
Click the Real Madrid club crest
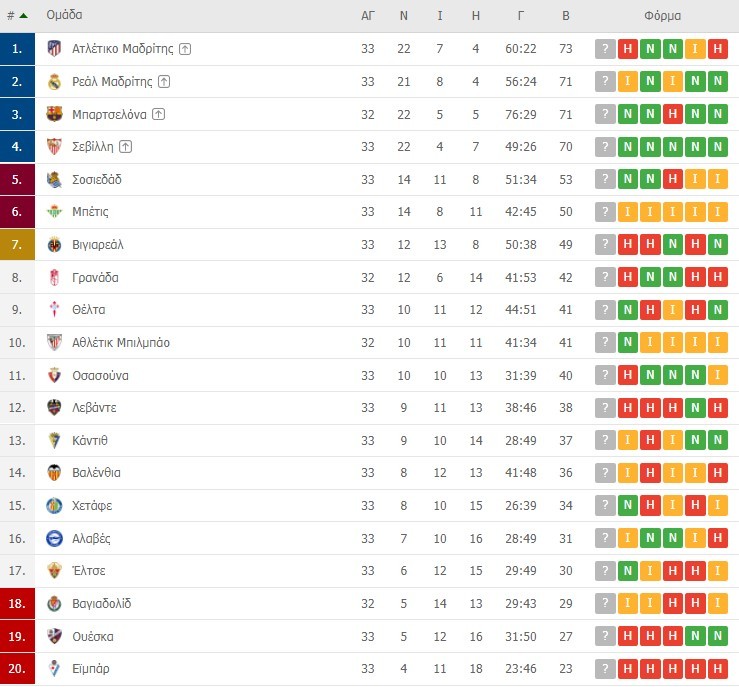[54, 82]
